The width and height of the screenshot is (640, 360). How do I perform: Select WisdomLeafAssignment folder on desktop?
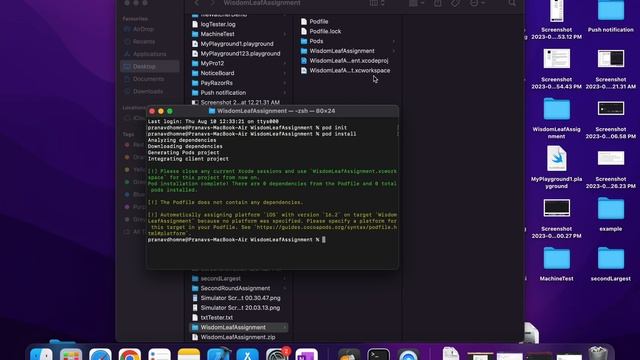pos(556,118)
